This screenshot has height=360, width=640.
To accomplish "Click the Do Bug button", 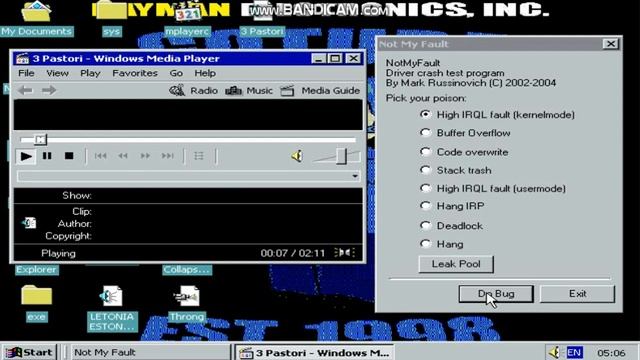I will tap(496, 294).
